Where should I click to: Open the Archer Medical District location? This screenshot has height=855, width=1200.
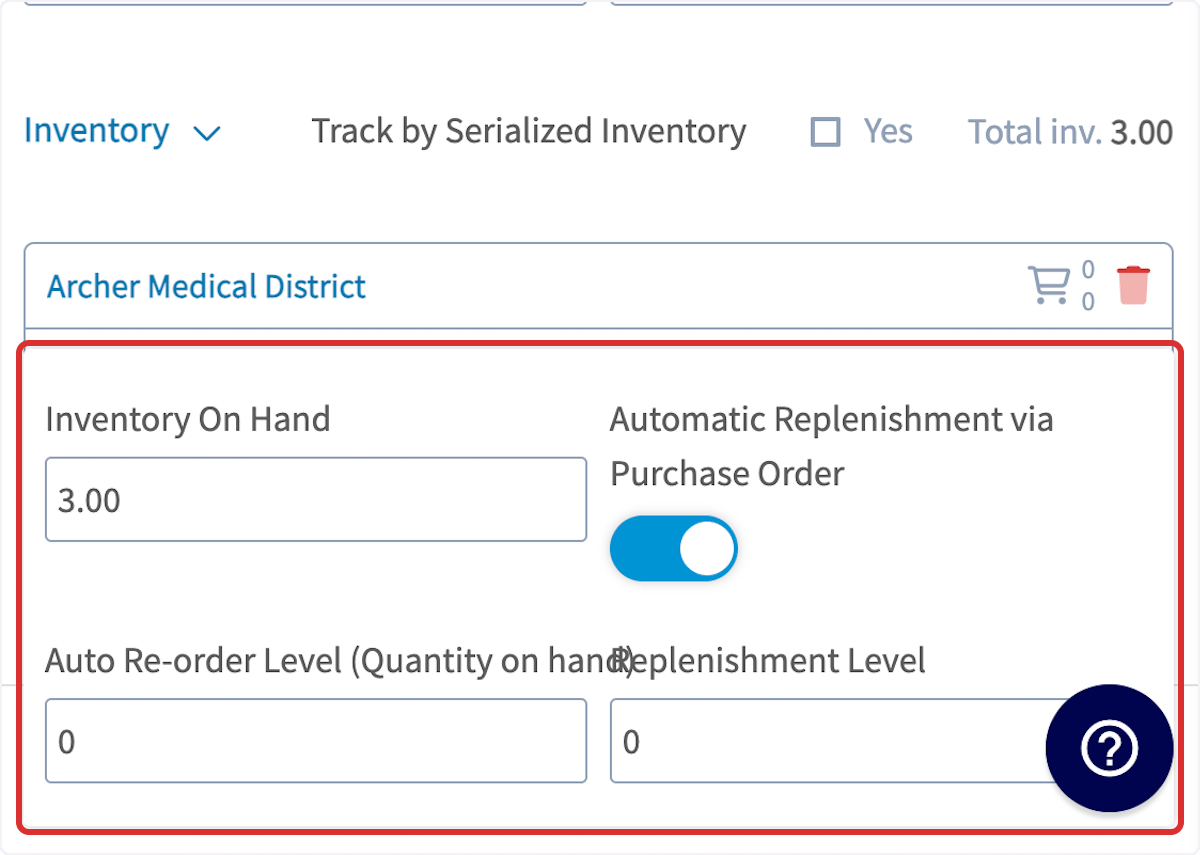coord(206,287)
